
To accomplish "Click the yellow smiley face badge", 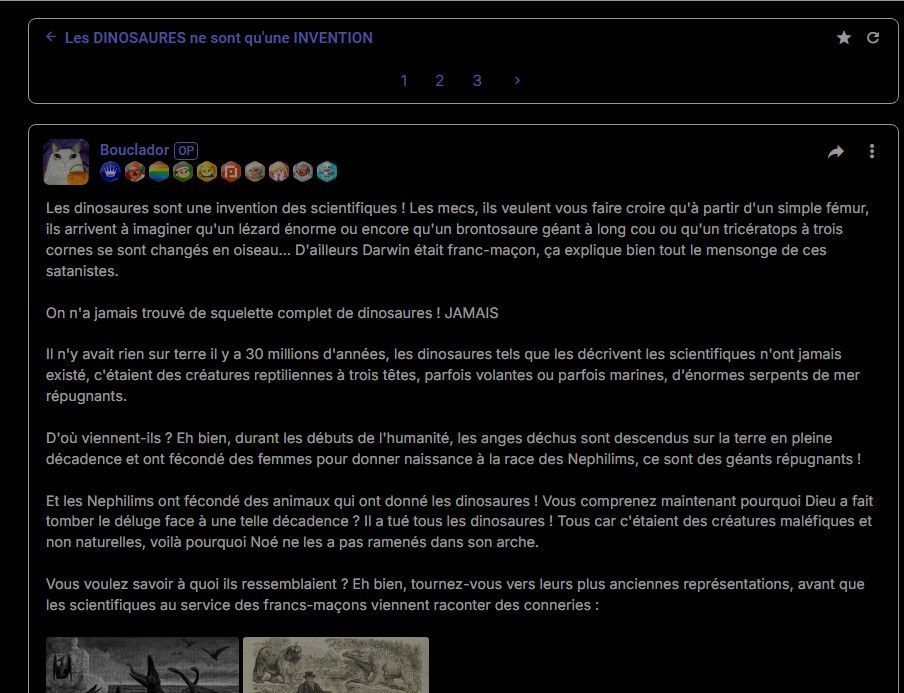I will [206, 172].
